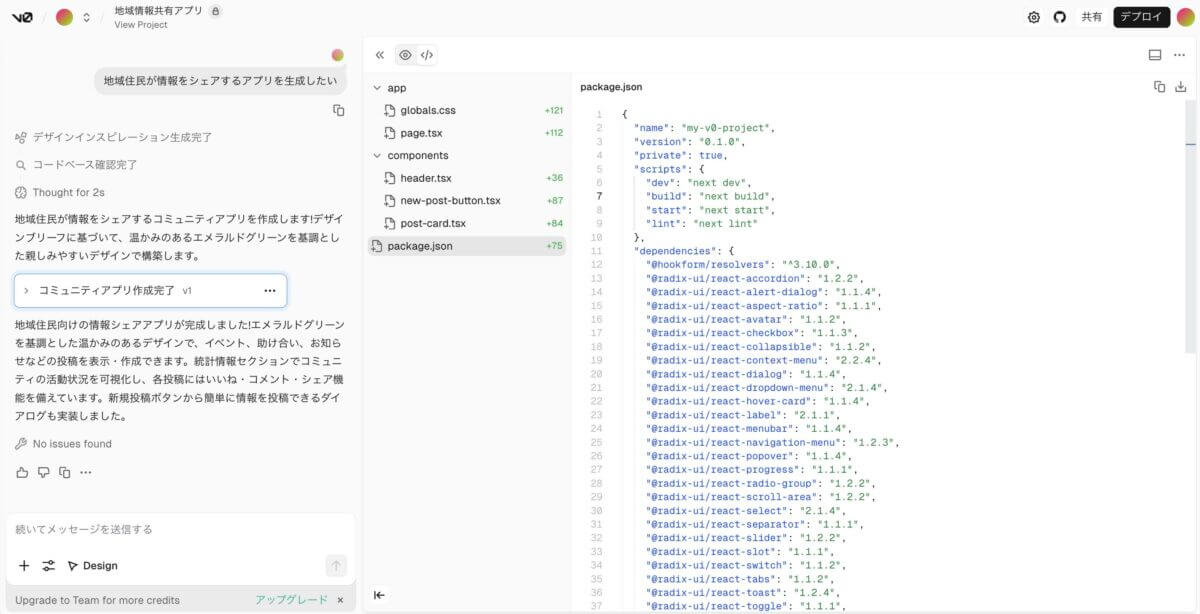Open post-card.tsx in file tree
The height and width of the screenshot is (614, 1200).
(432, 223)
